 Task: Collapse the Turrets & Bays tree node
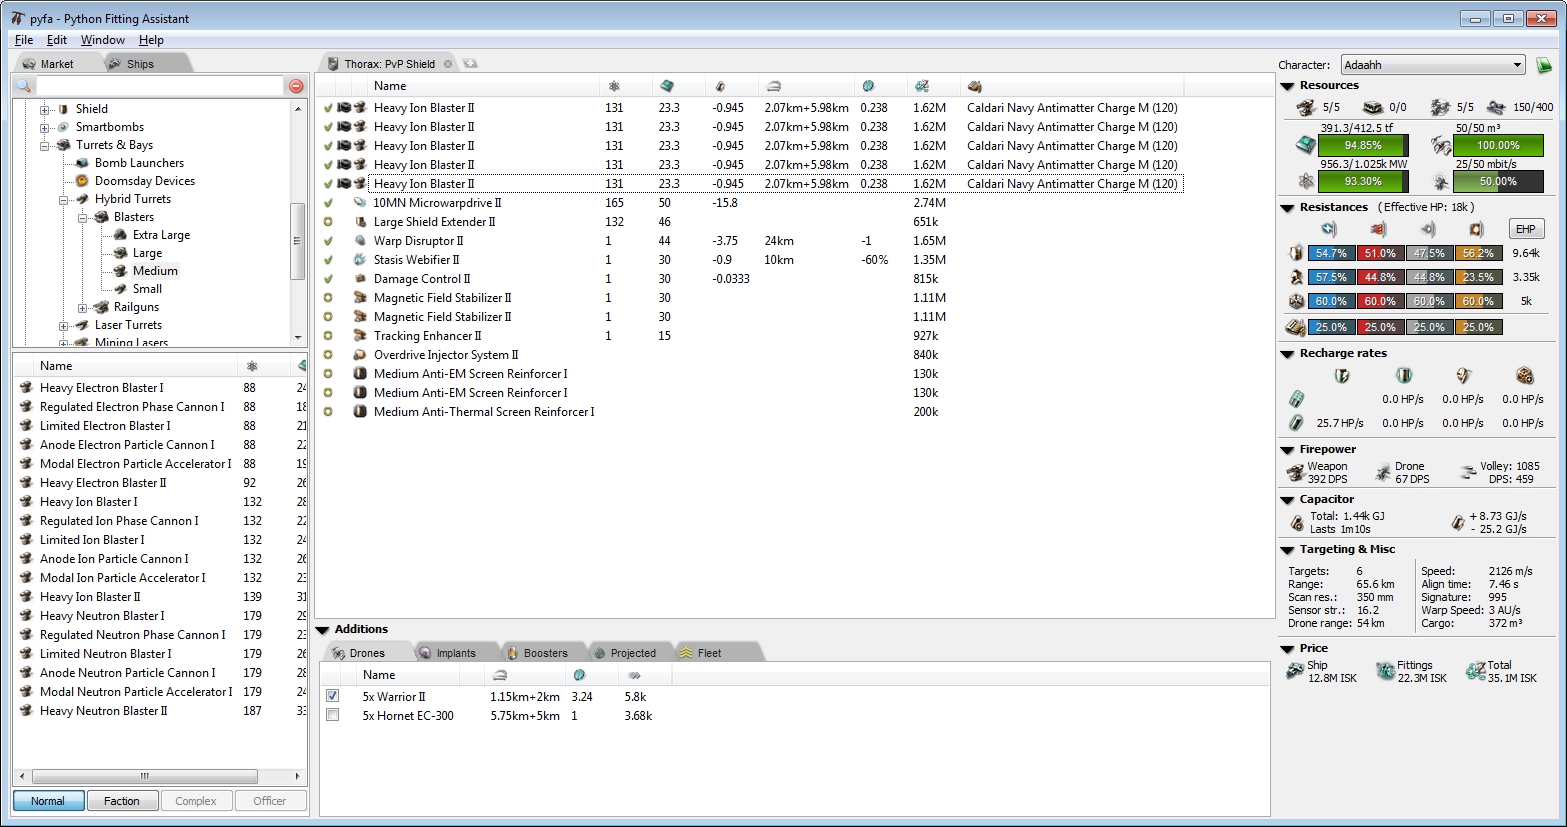click(x=44, y=145)
